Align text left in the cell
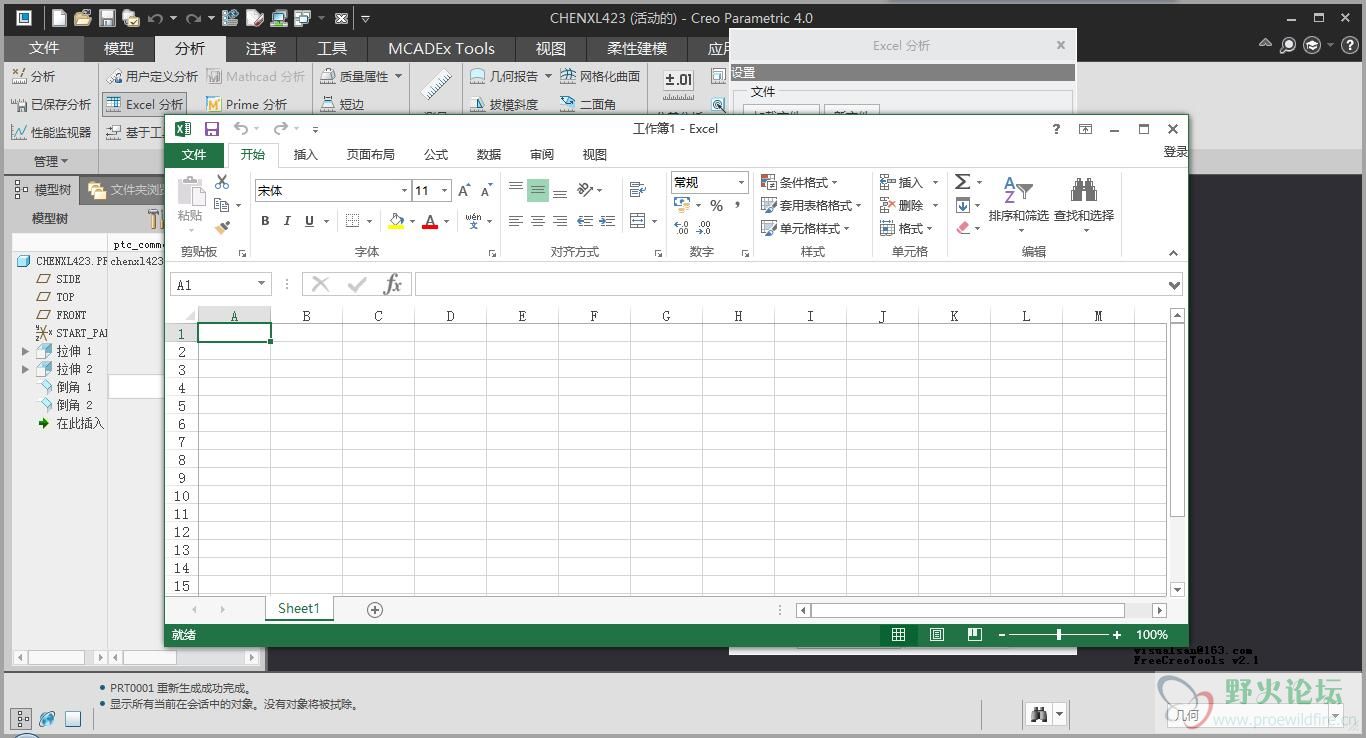Viewport: 1366px width, 738px height. pos(516,221)
